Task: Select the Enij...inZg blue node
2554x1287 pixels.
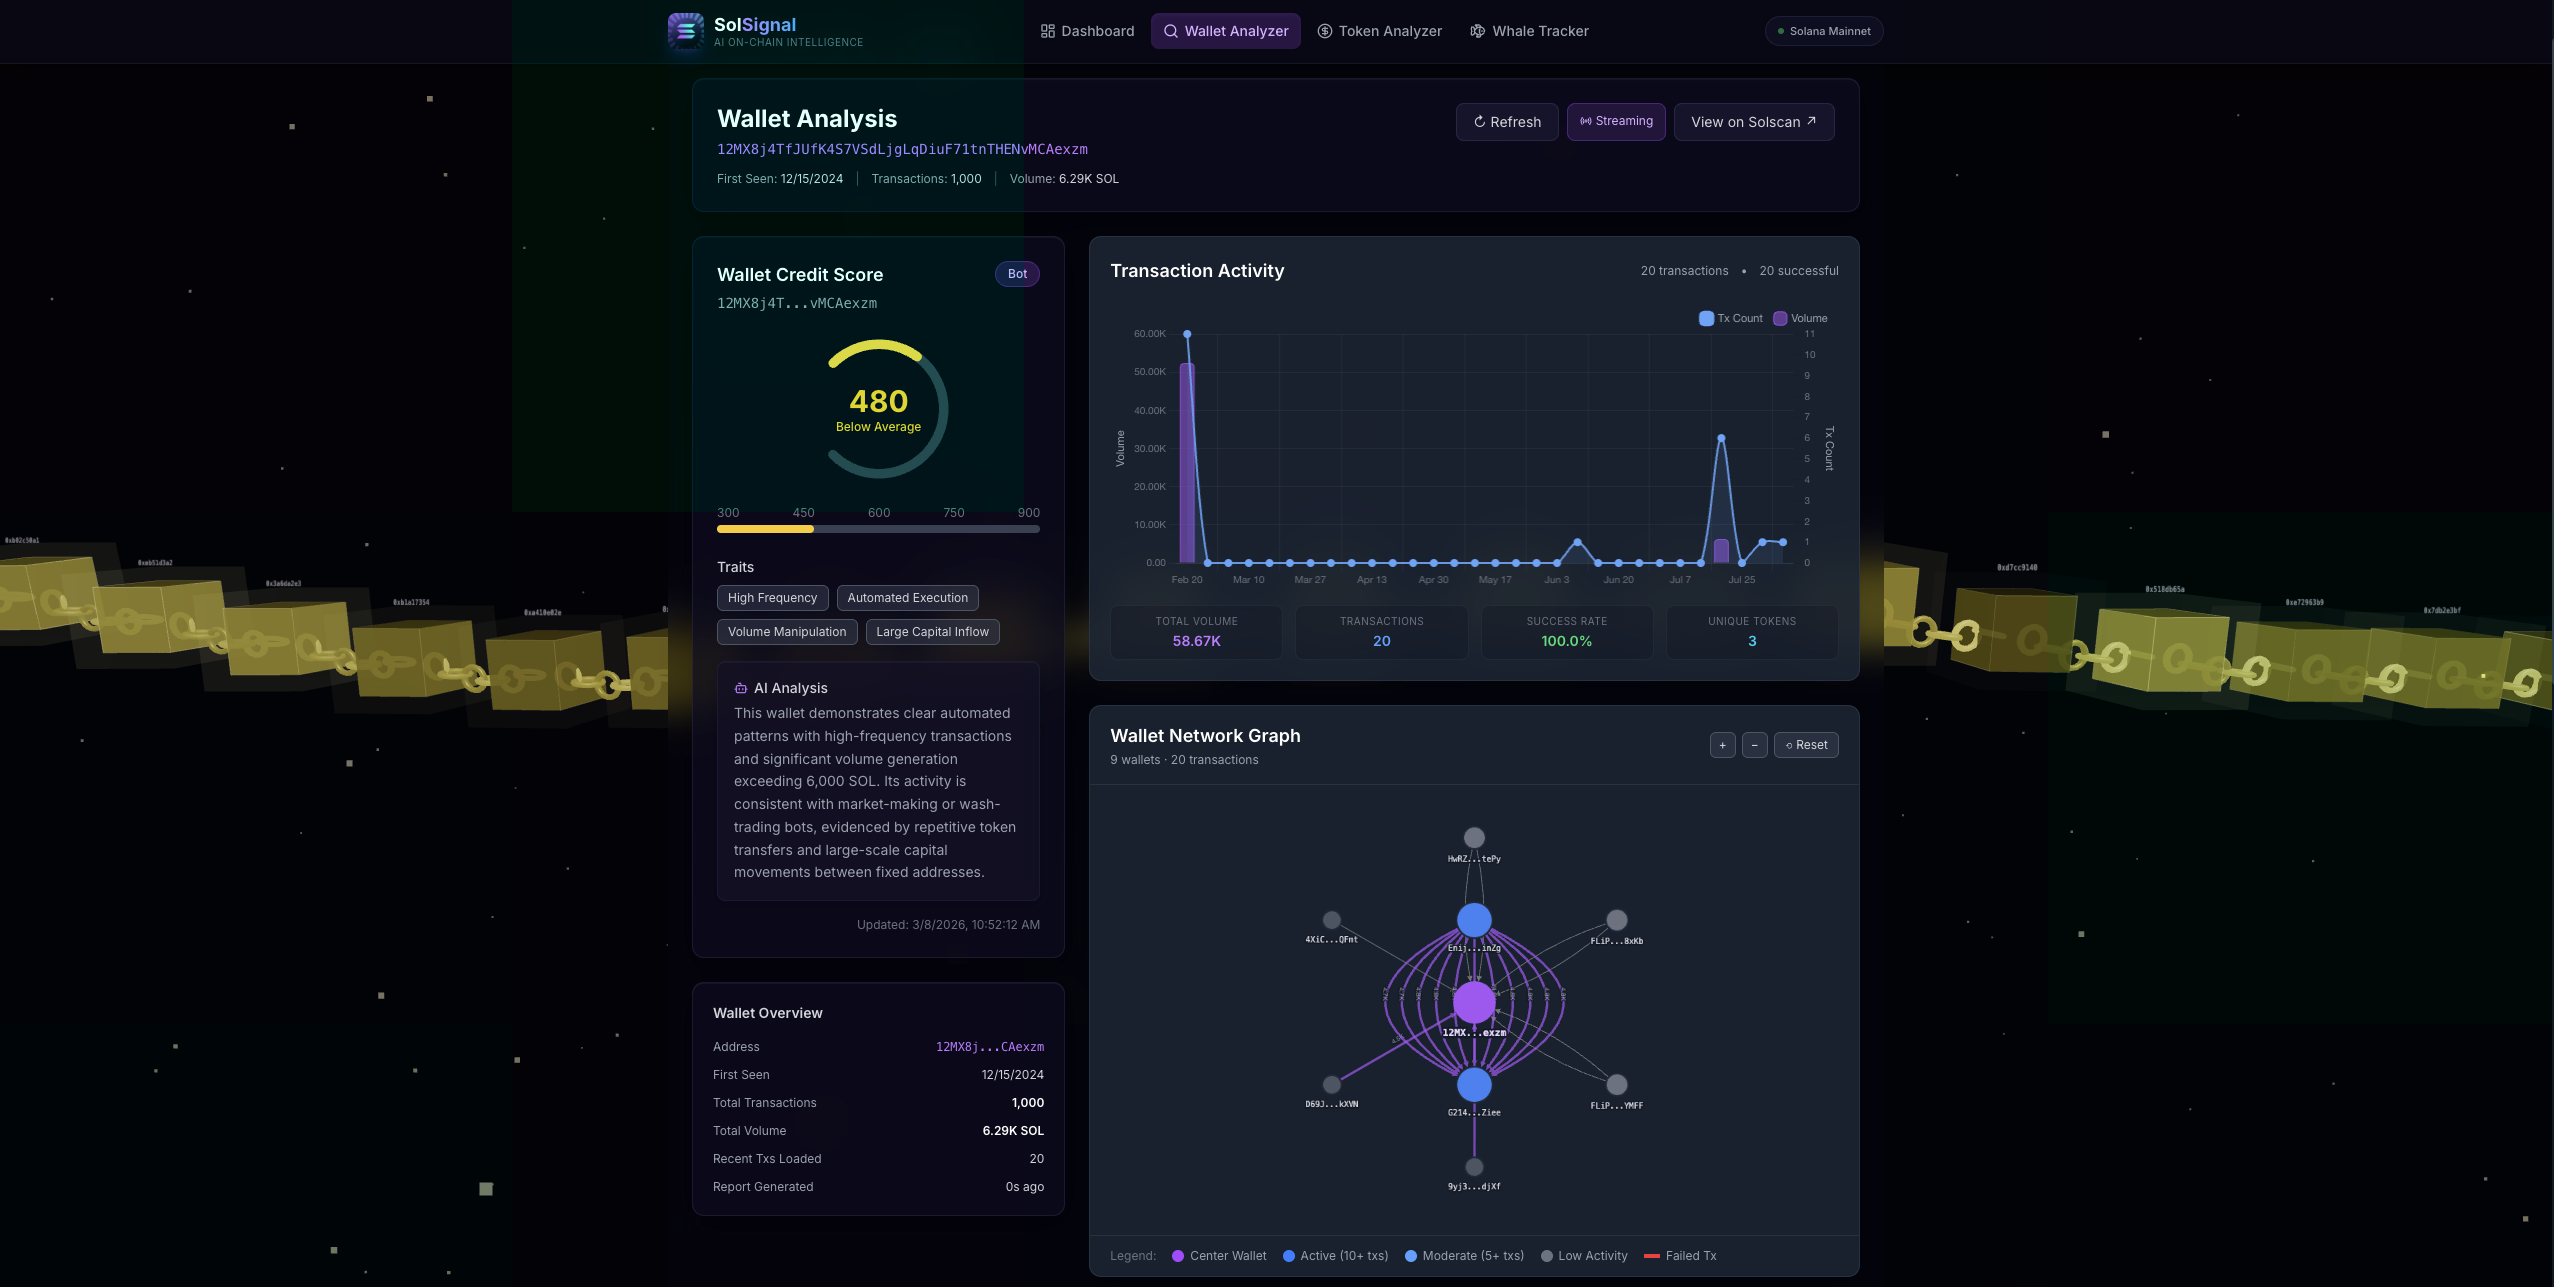Action: tap(1474, 920)
